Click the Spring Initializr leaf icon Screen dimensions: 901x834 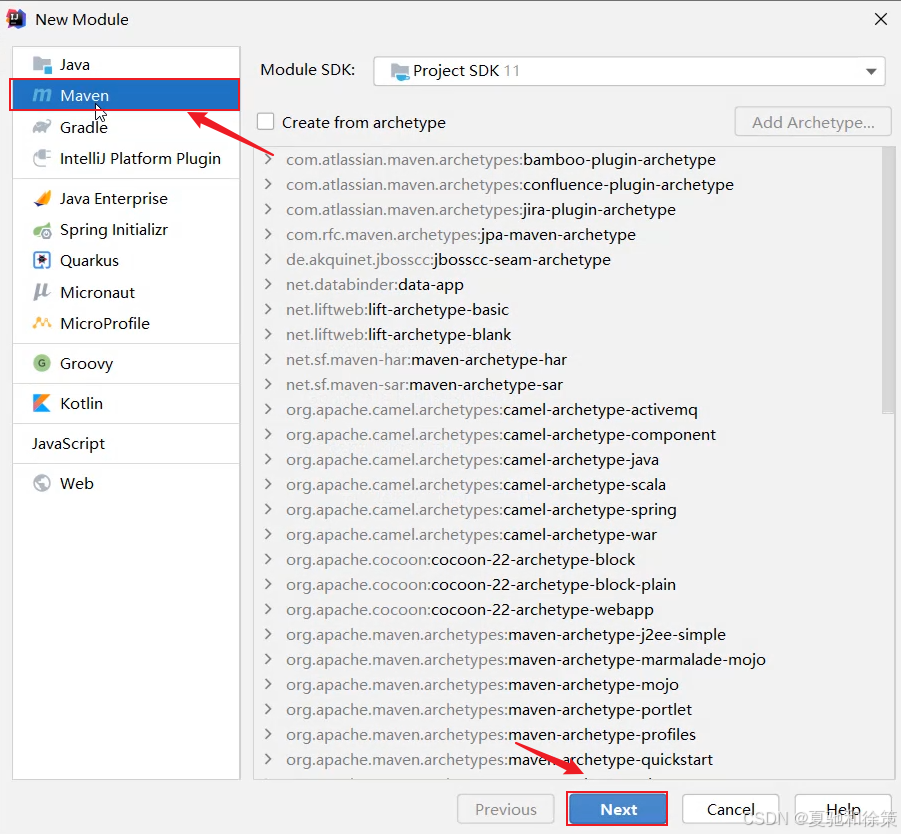click(x=42, y=230)
